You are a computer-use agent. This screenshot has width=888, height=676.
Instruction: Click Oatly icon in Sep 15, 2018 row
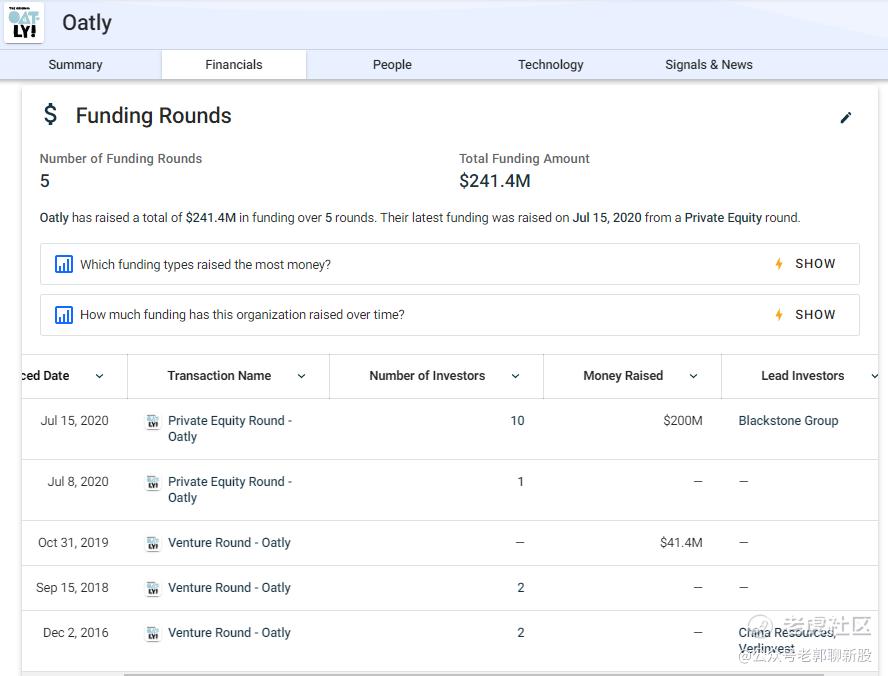[153, 588]
